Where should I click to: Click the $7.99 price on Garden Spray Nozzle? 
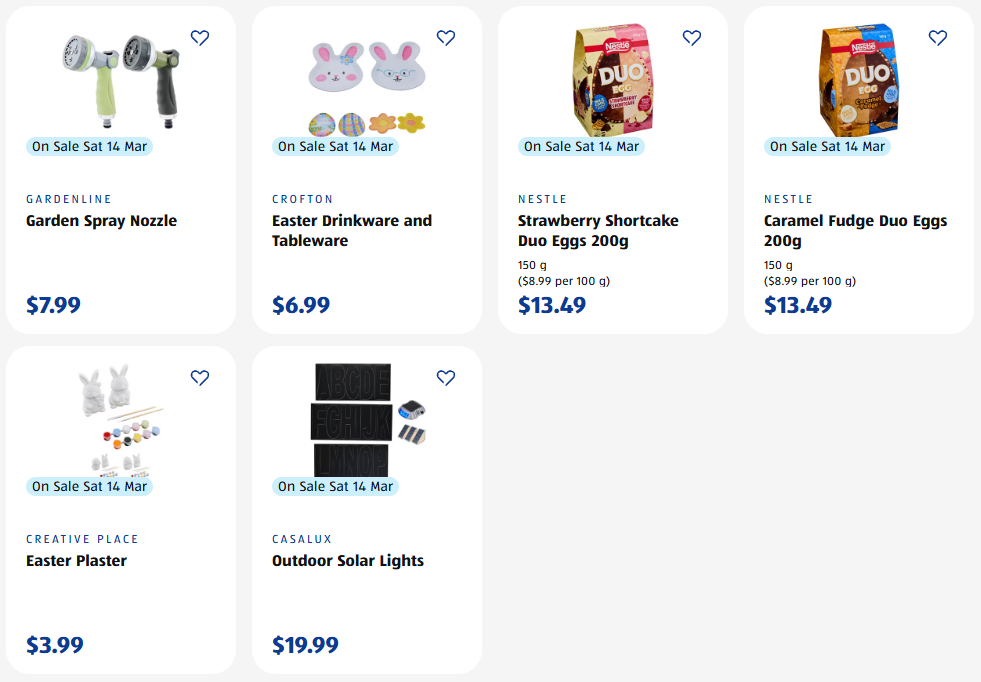click(x=53, y=305)
